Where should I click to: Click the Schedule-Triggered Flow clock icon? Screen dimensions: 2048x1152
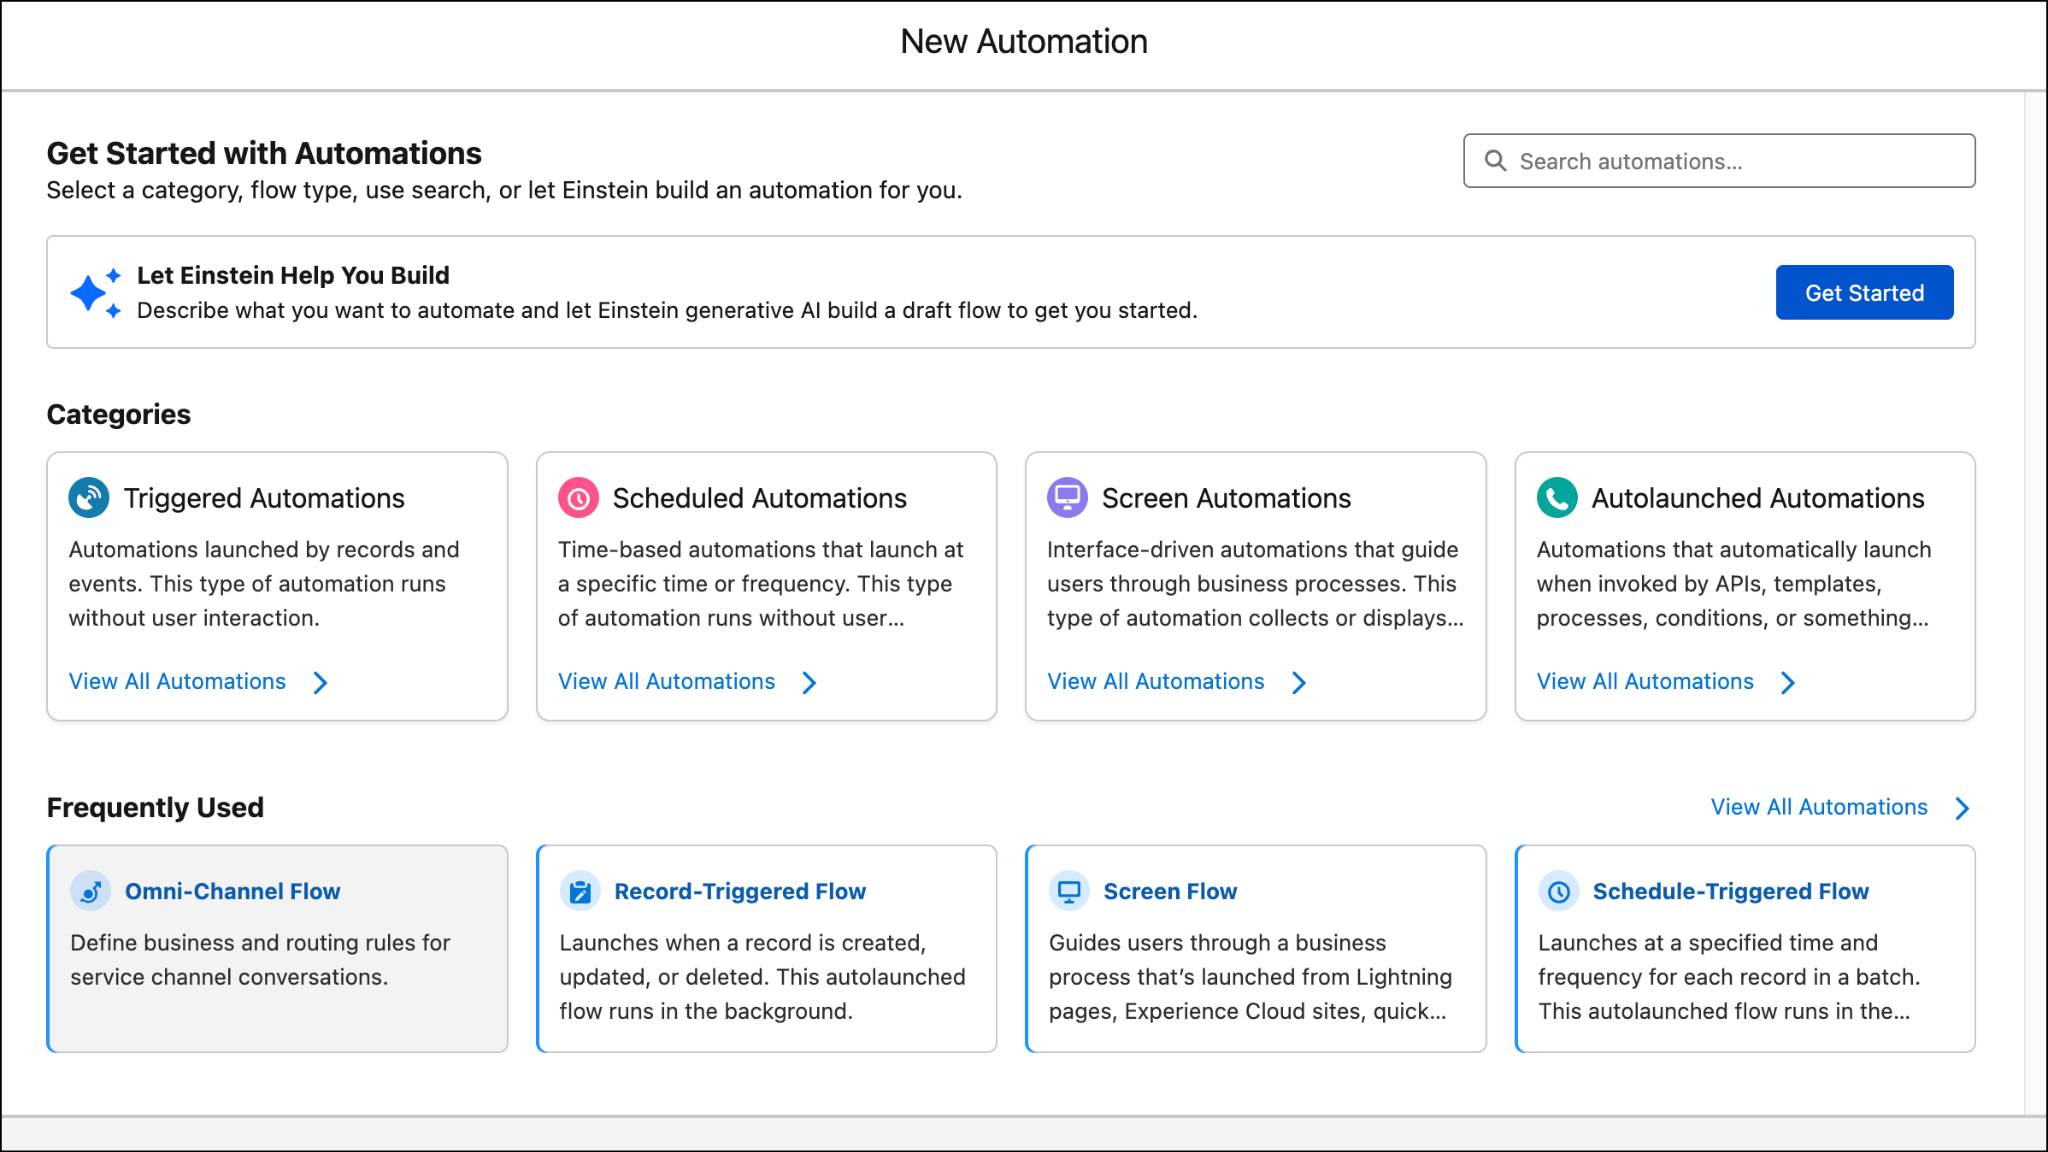point(1559,891)
